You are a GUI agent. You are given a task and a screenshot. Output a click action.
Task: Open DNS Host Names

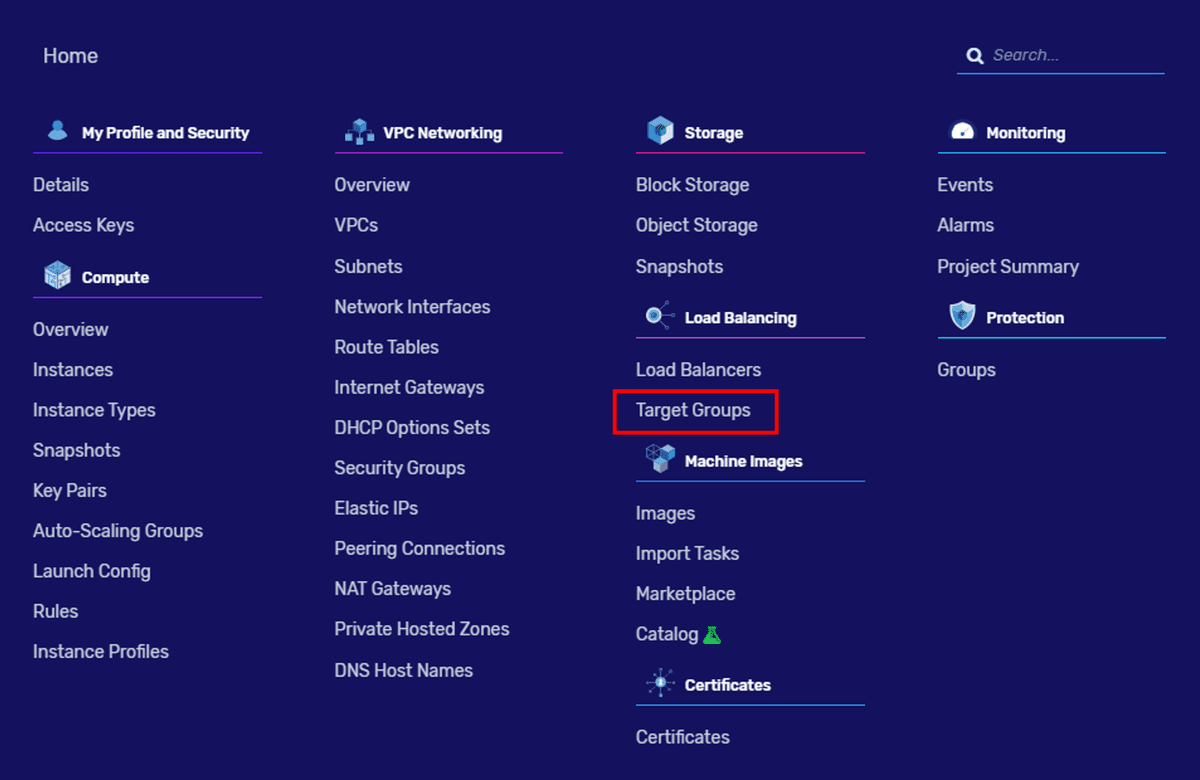404,671
